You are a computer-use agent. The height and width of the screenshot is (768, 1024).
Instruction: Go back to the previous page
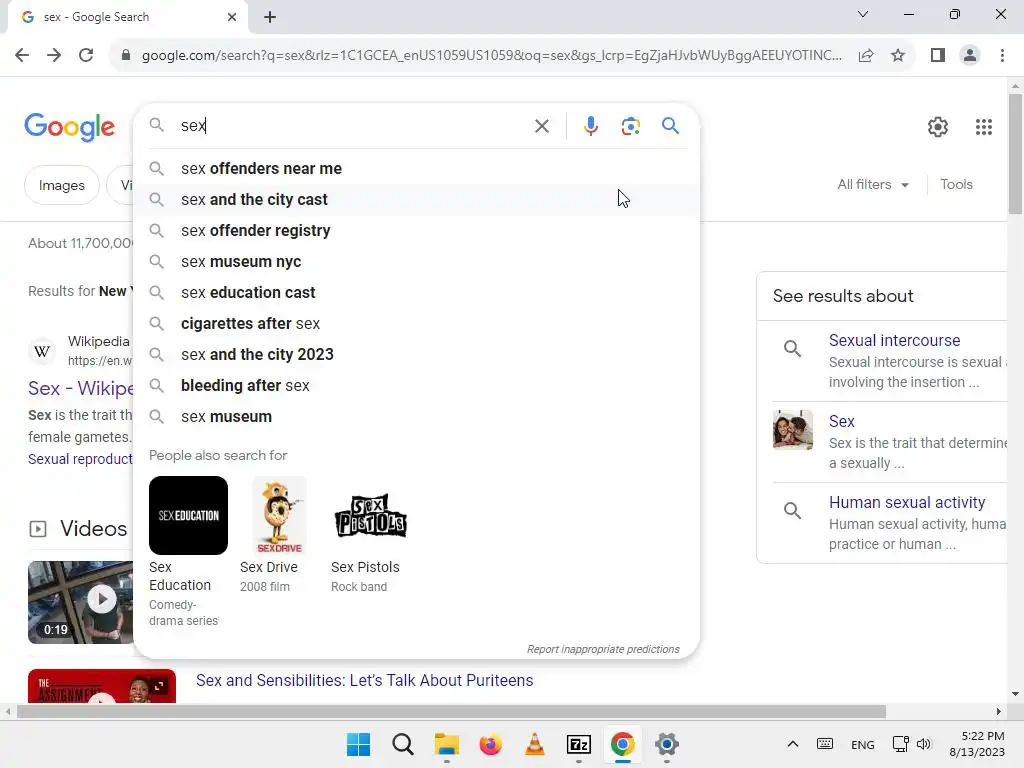[22, 56]
